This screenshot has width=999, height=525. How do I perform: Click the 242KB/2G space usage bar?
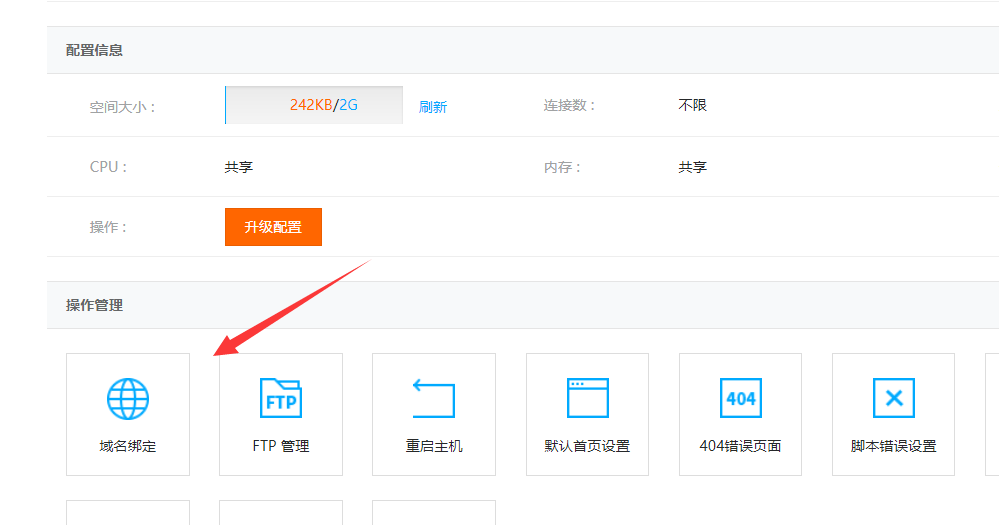click(x=314, y=105)
